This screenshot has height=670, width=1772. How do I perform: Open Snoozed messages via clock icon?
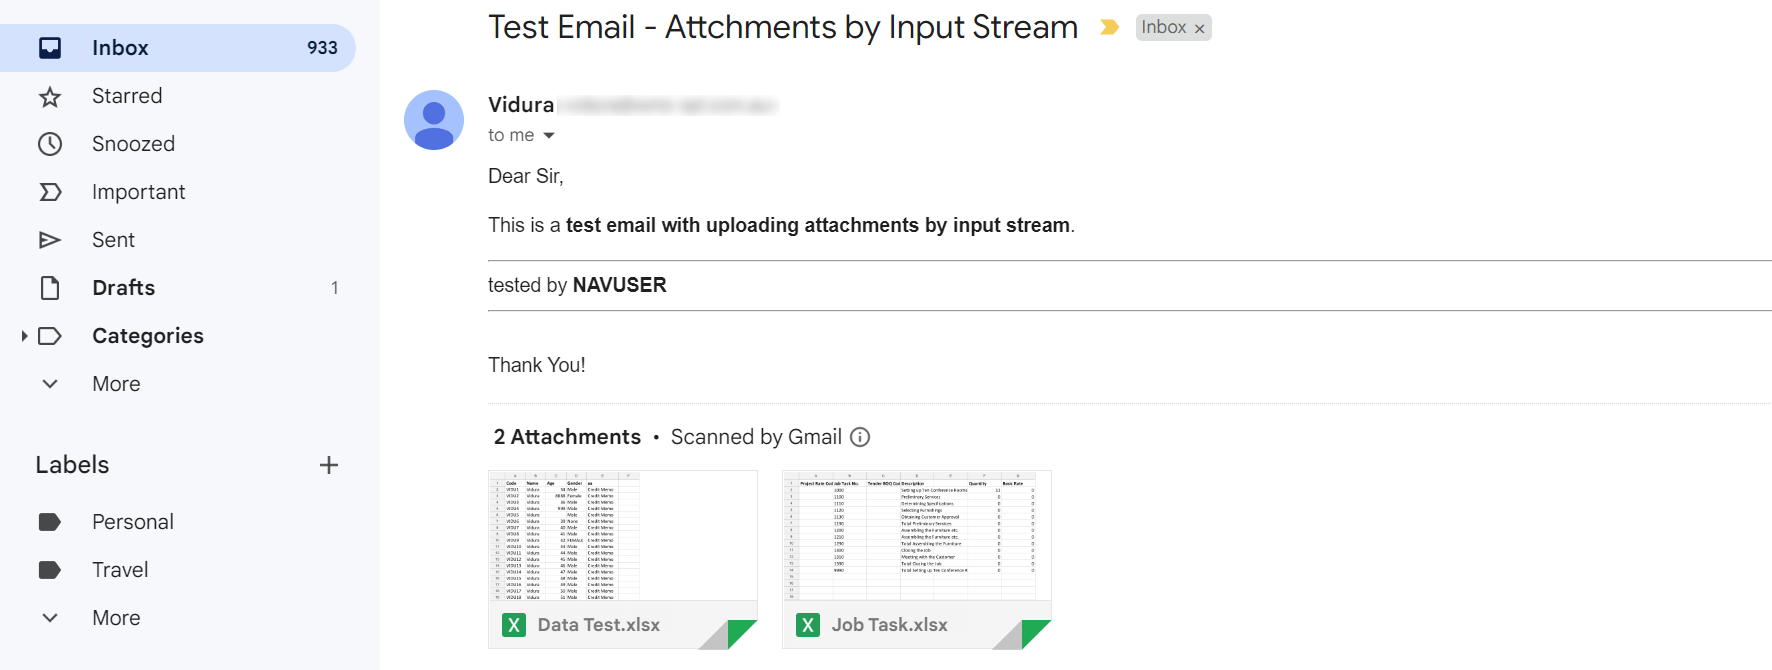click(x=49, y=143)
